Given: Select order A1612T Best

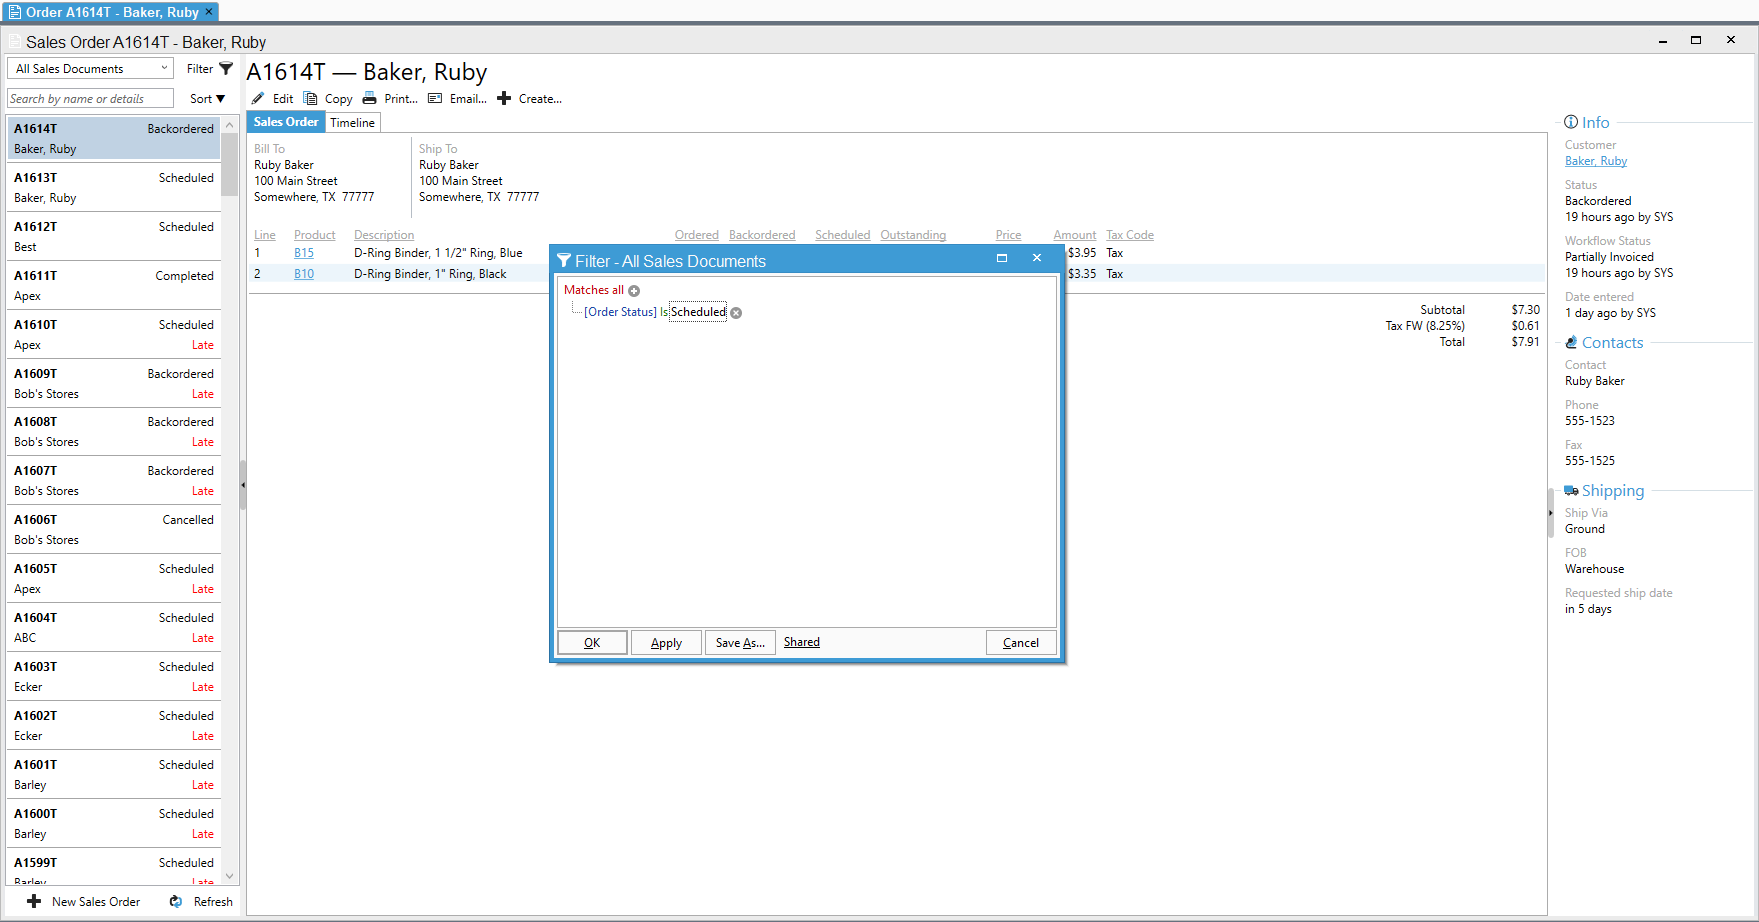Looking at the screenshot, I should [114, 237].
